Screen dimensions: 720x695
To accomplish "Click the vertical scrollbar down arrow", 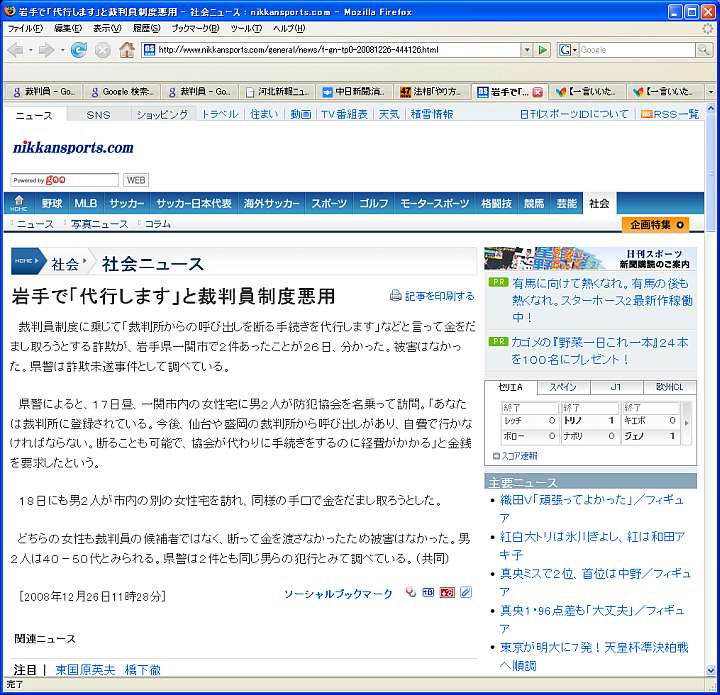I will pos(710,668).
